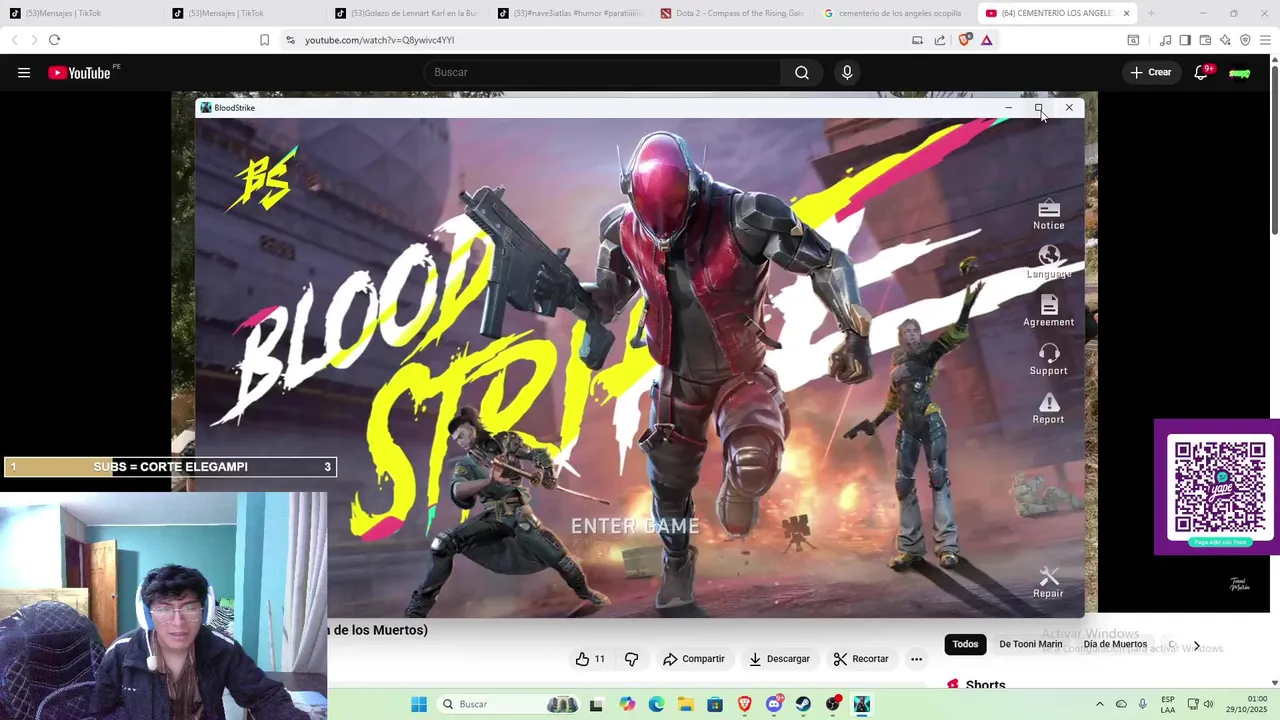Open the Language selector in BloodStrike
This screenshot has height=720, width=1280.
point(1048,263)
